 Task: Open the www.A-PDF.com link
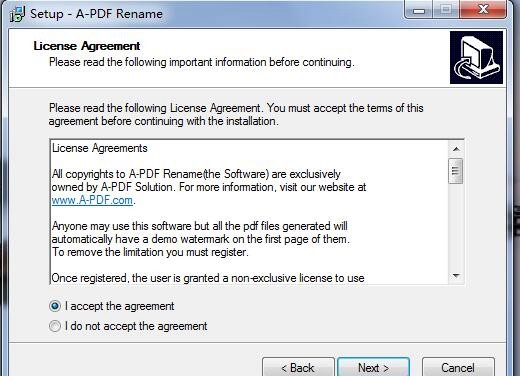(92, 200)
